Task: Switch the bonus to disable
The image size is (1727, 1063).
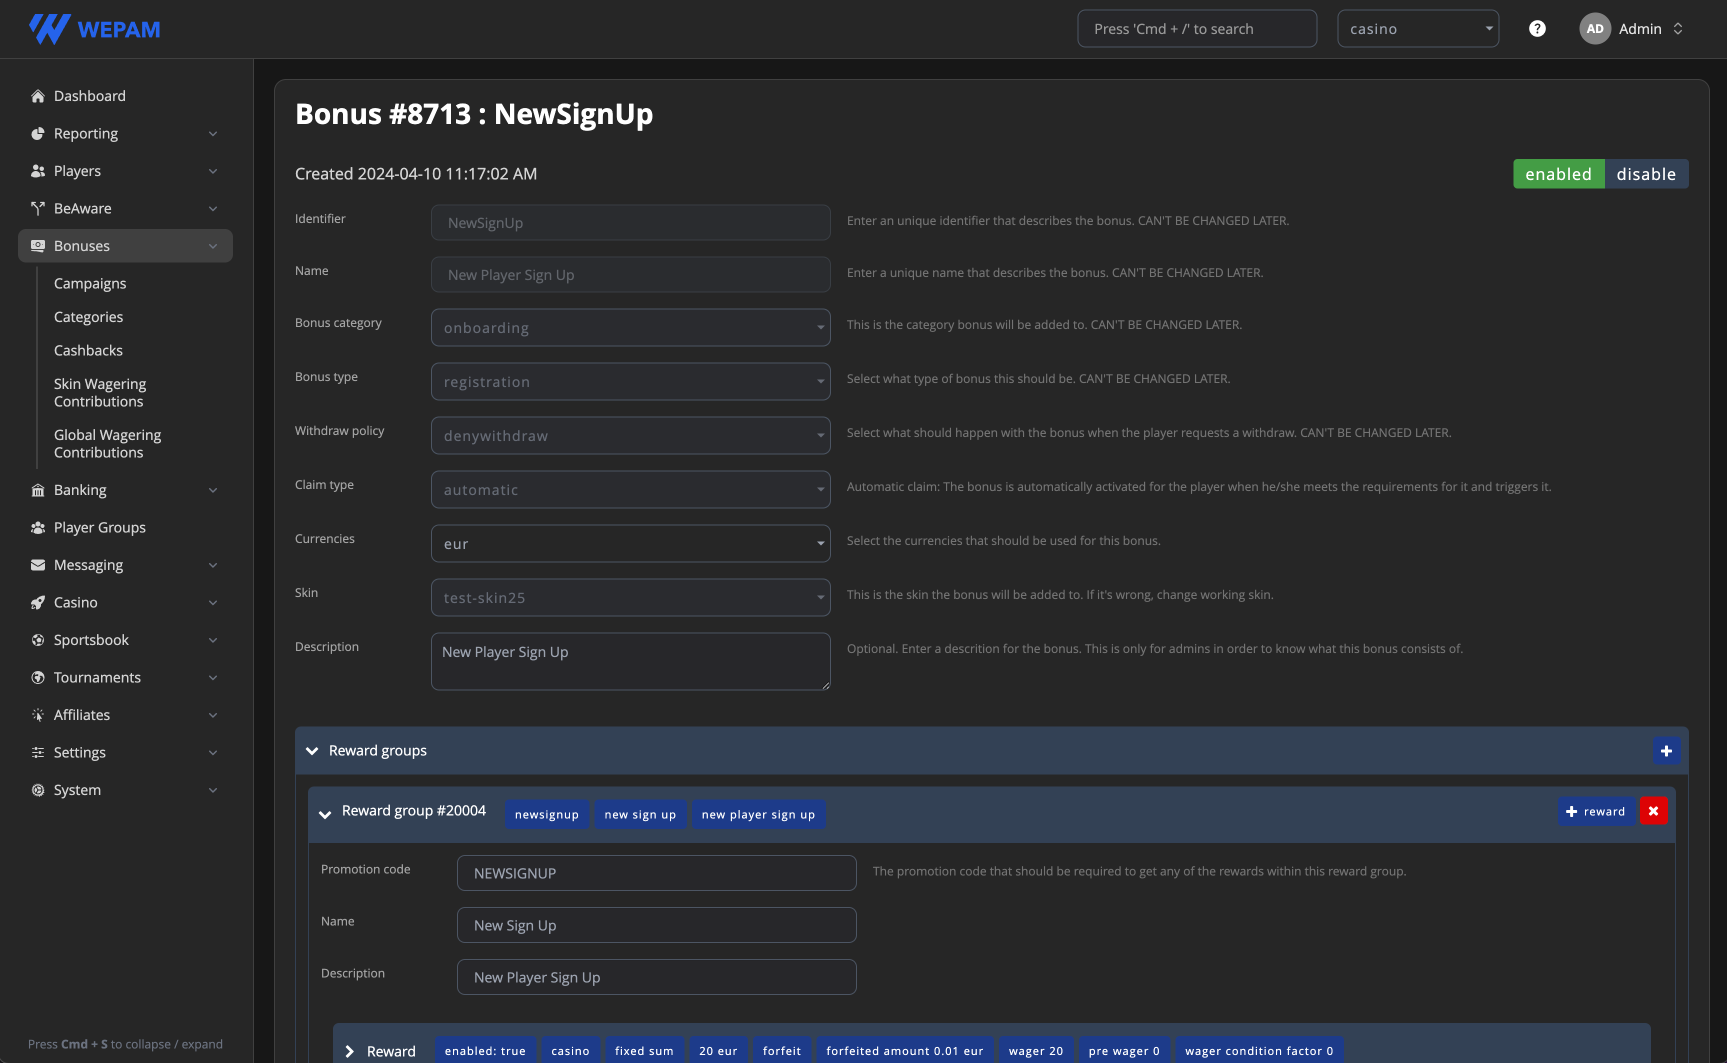Action: pyautogui.click(x=1646, y=174)
